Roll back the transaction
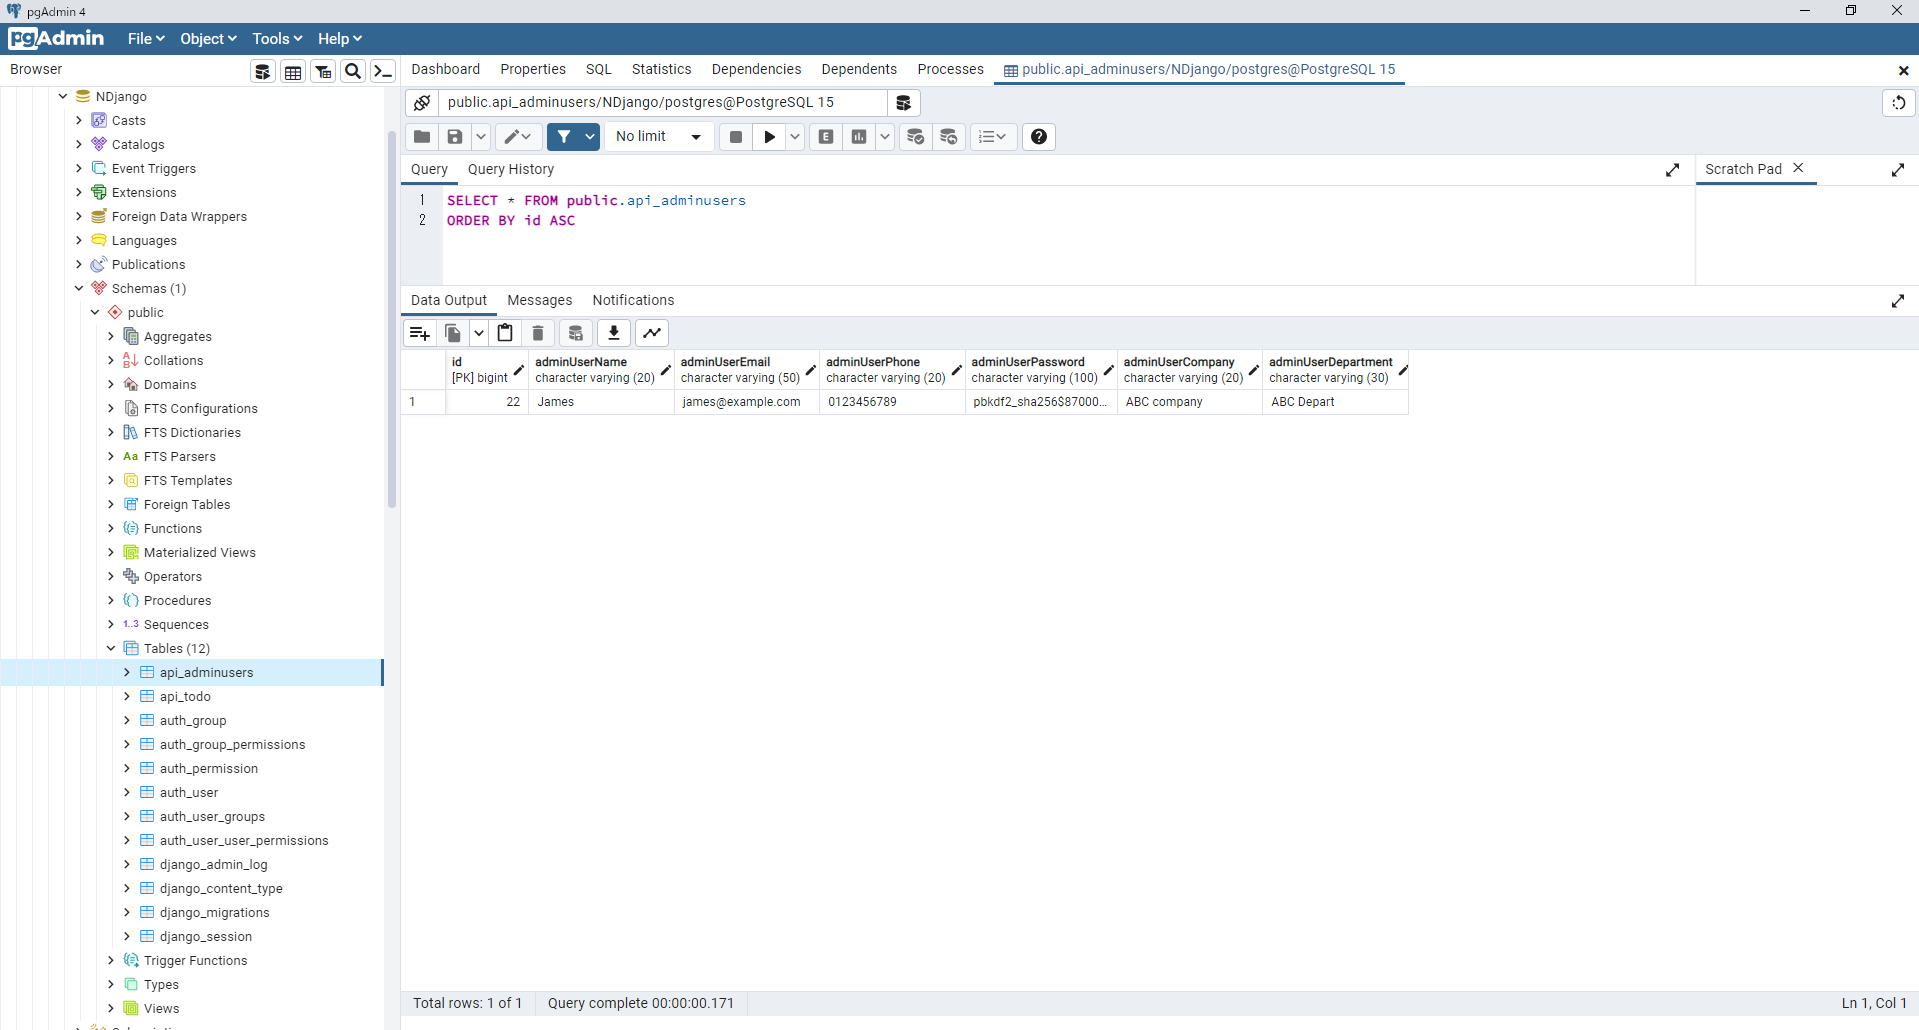 (x=948, y=137)
